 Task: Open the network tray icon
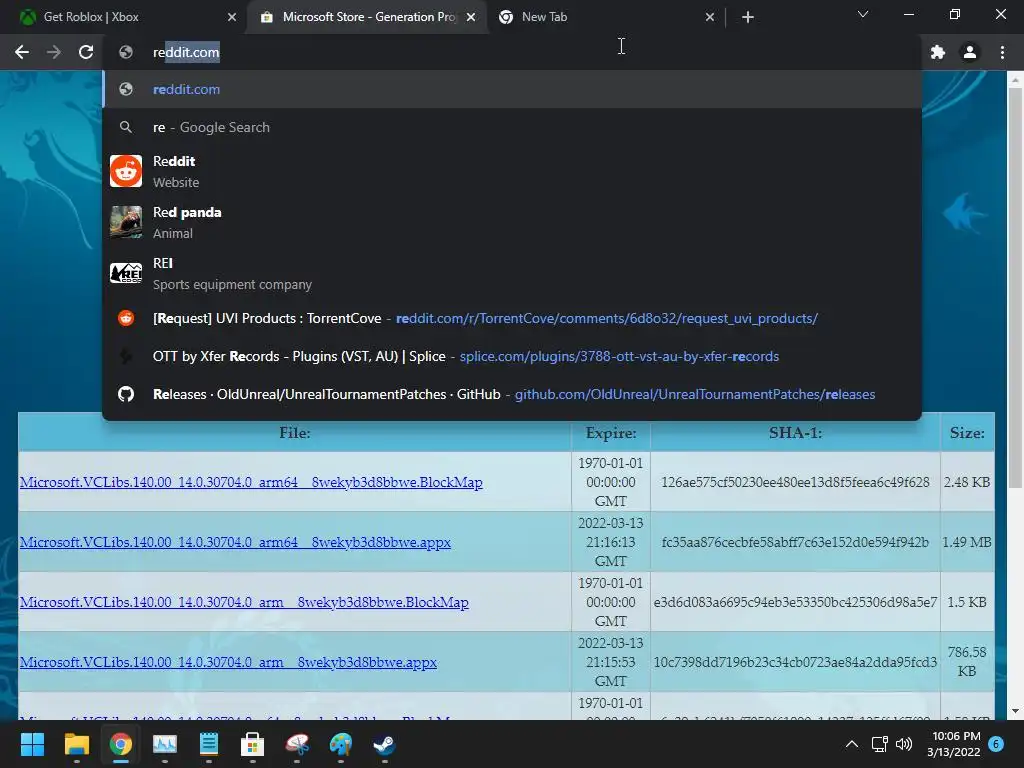pos(880,744)
